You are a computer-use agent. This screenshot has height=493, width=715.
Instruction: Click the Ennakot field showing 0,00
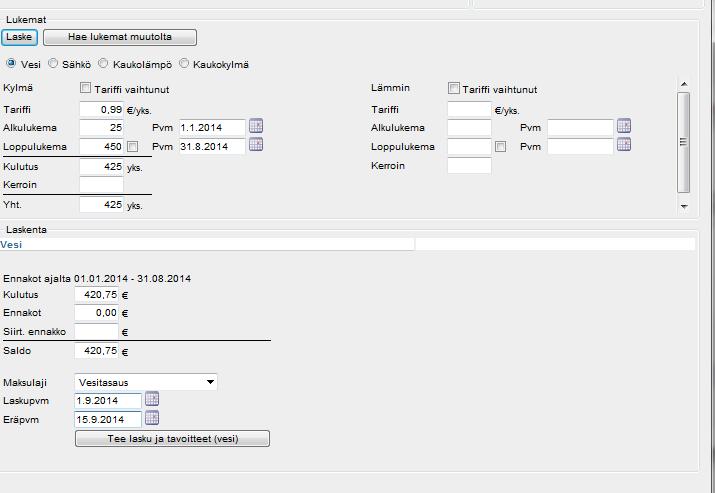[x=96, y=313]
